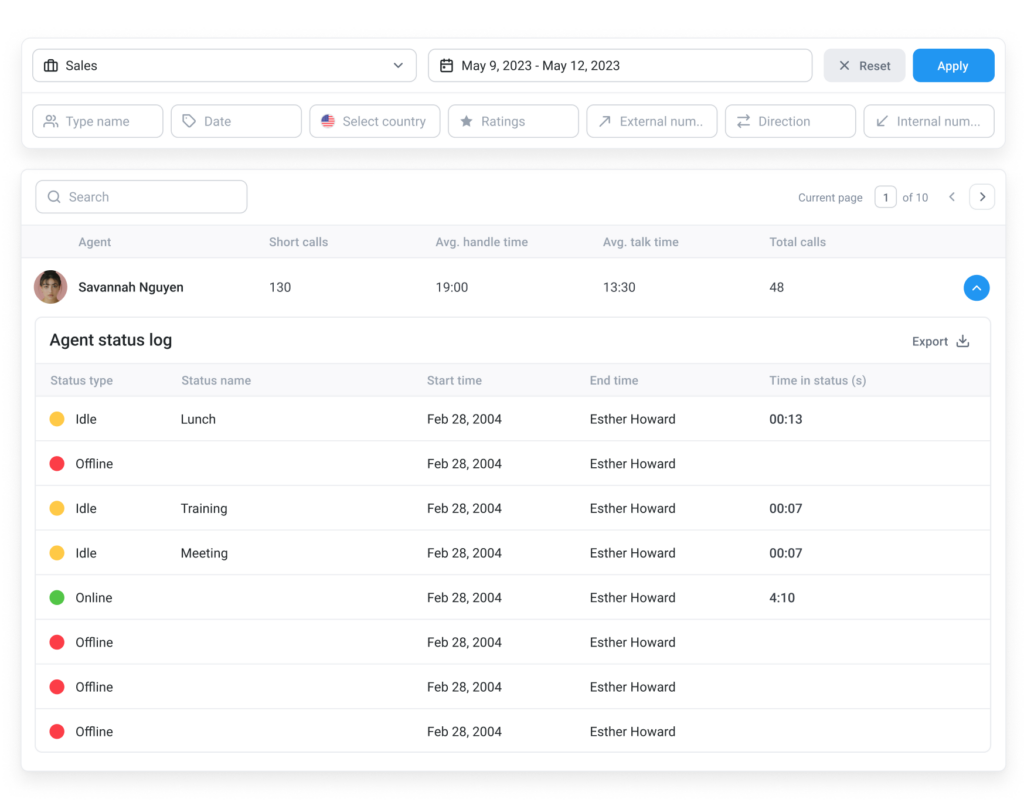
Task: Click the Export download icon
Action: 963,341
